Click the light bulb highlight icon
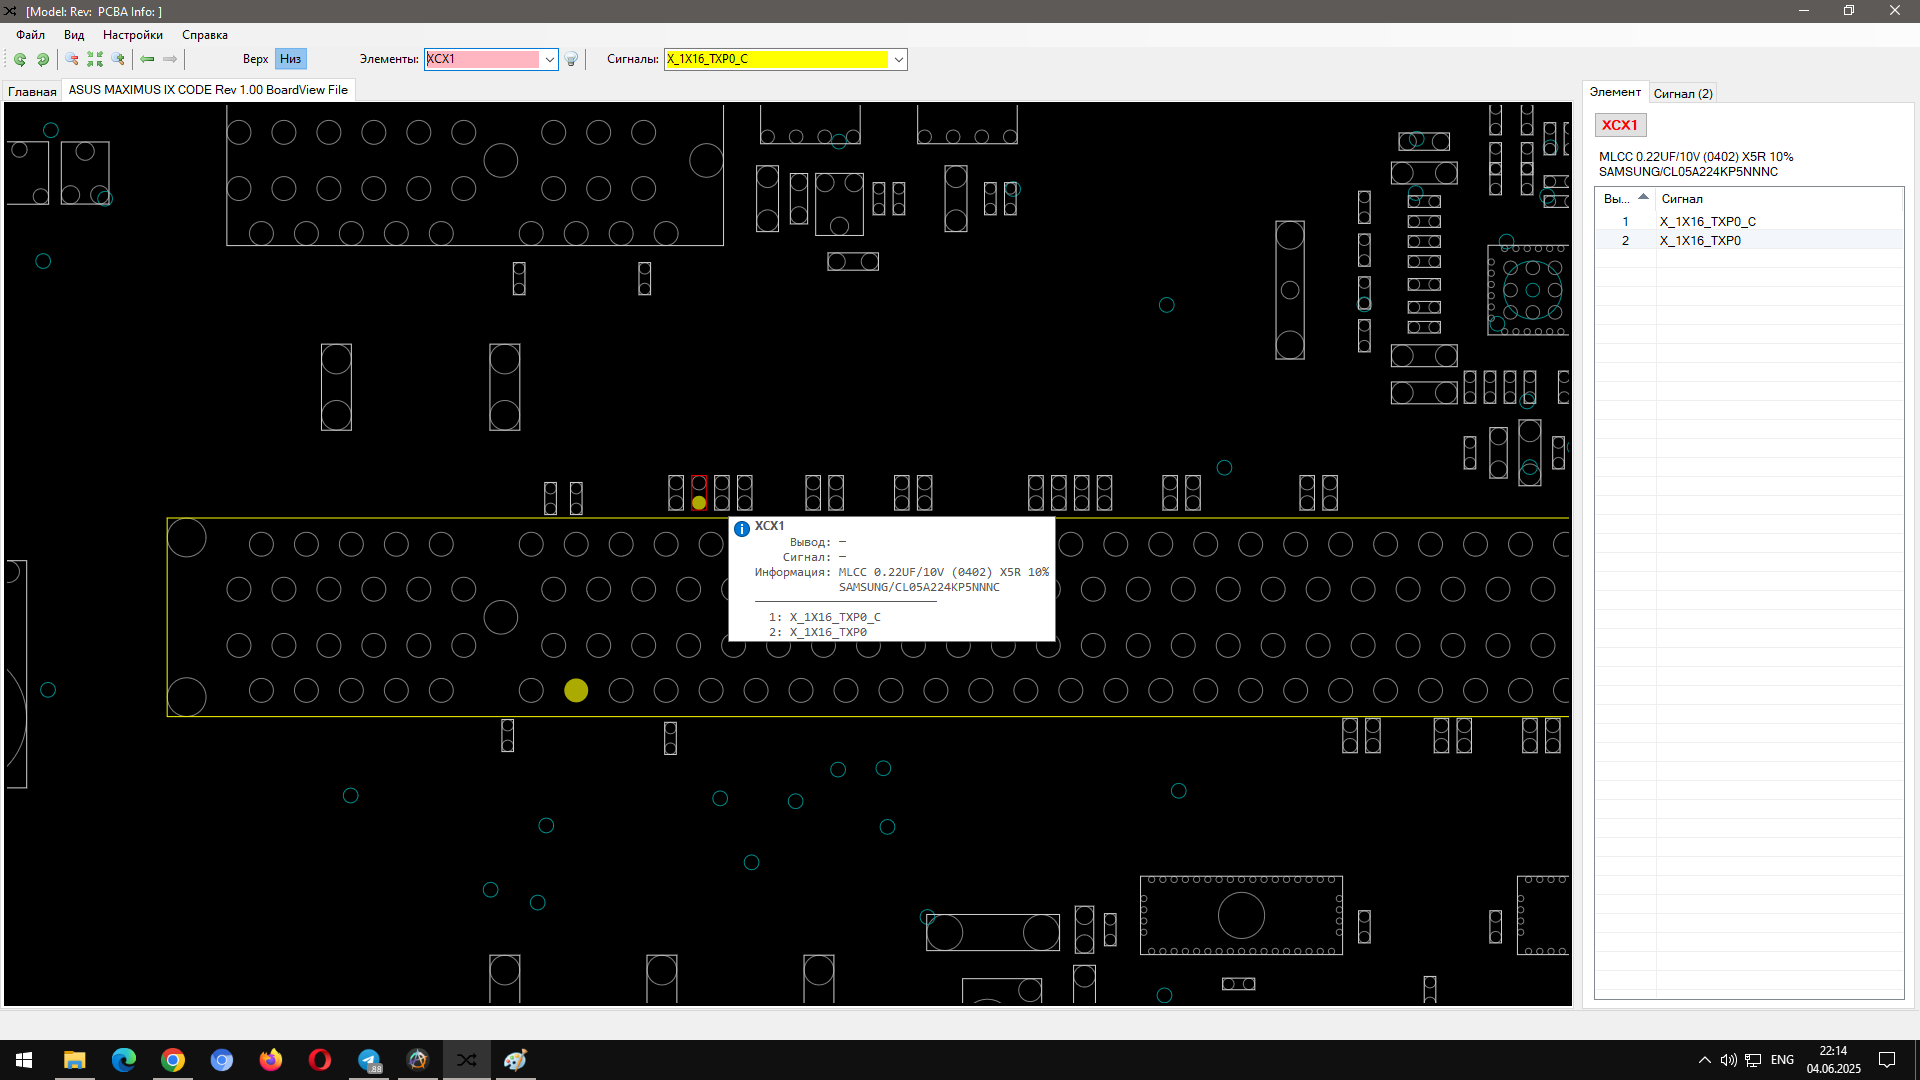Screen dimensions: 1920x1080 tap(571, 60)
